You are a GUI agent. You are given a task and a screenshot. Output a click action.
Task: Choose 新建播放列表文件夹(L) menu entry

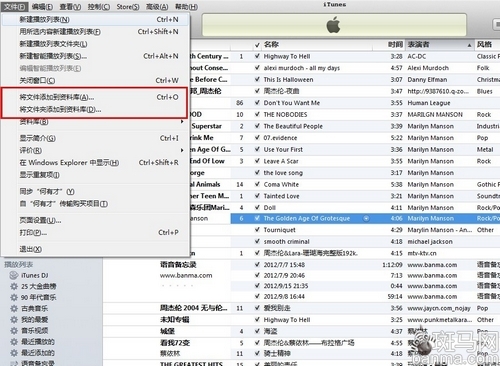coord(96,44)
